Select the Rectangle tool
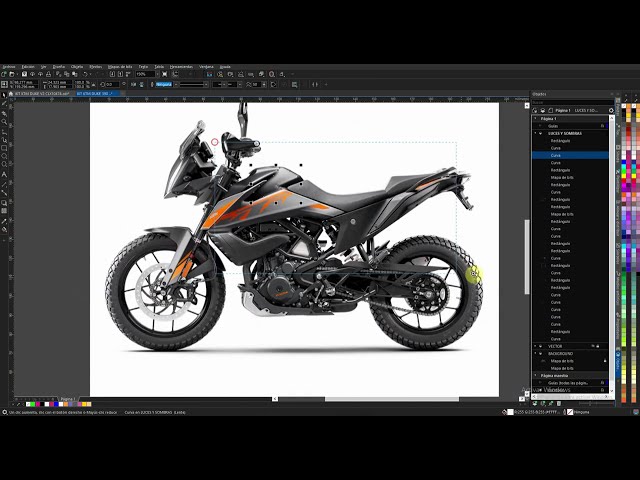Viewport: 640px width, 480px height. [x=4, y=148]
